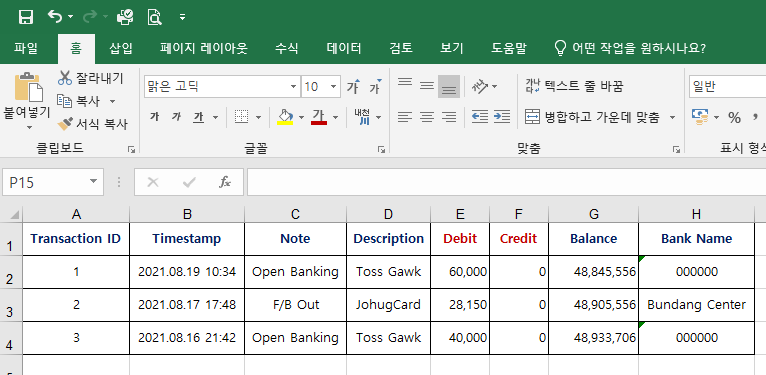
Task: Open the undo history dropdown arrow
Action: [x=70, y=17]
